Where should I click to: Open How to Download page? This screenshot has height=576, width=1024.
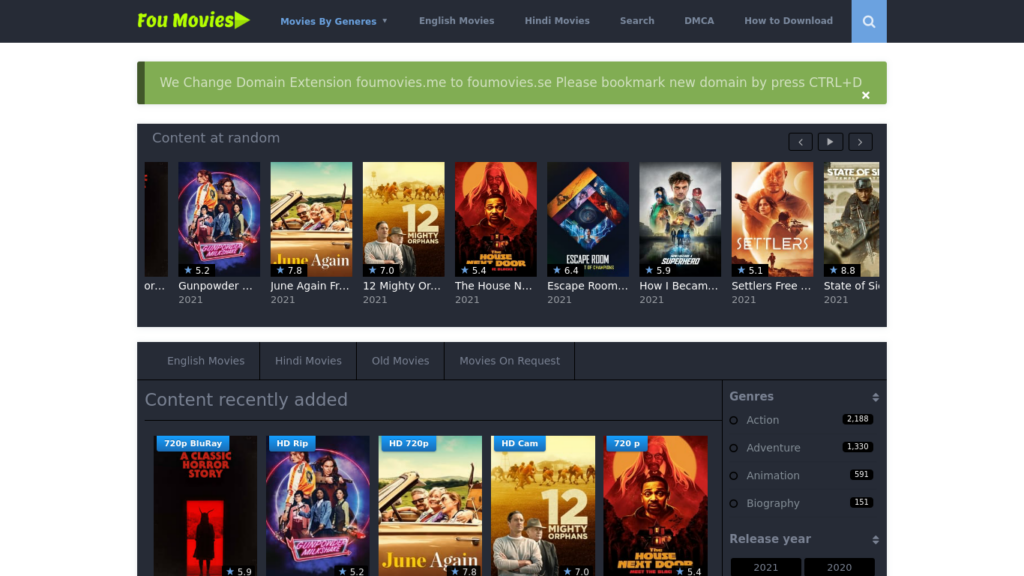coord(788,21)
